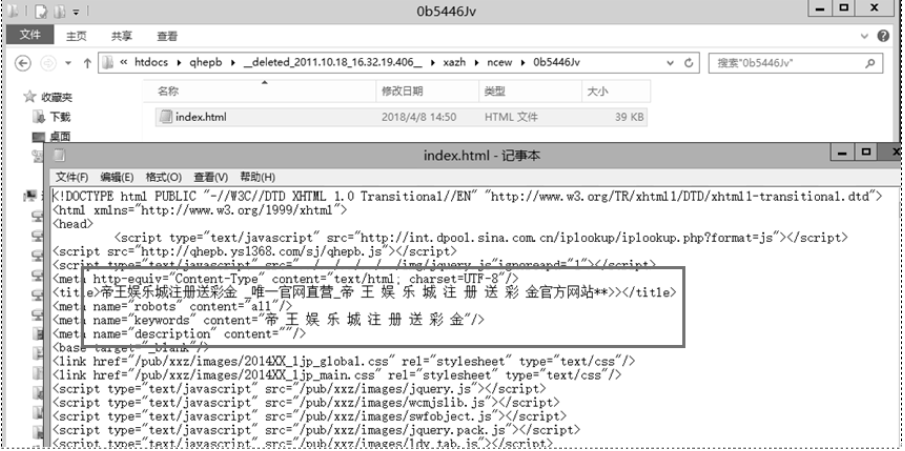
Task: Sort files by 名称 column
Action: (259, 91)
